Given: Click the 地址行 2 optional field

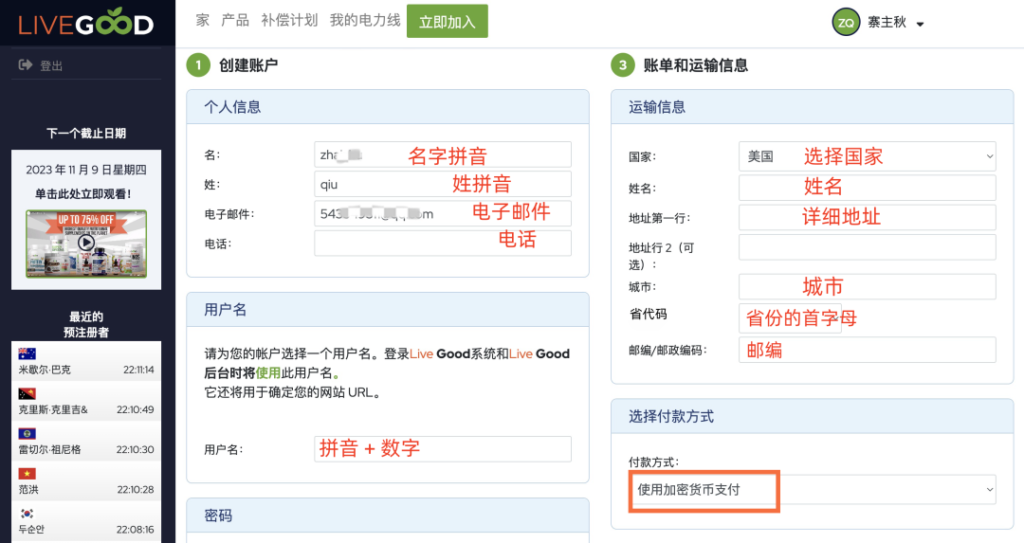Looking at the screenshot, I should [867, 248].
